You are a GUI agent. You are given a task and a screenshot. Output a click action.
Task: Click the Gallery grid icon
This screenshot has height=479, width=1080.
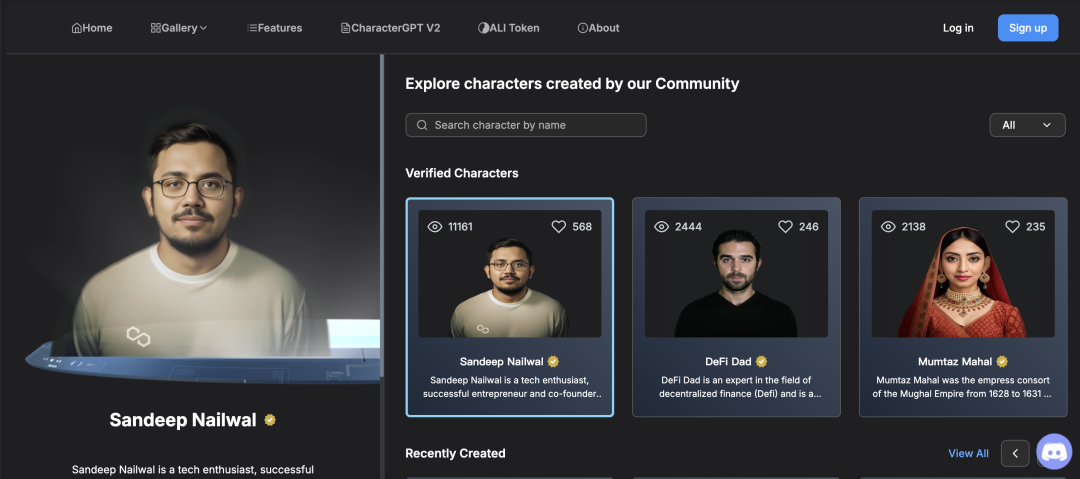[156, 28]
